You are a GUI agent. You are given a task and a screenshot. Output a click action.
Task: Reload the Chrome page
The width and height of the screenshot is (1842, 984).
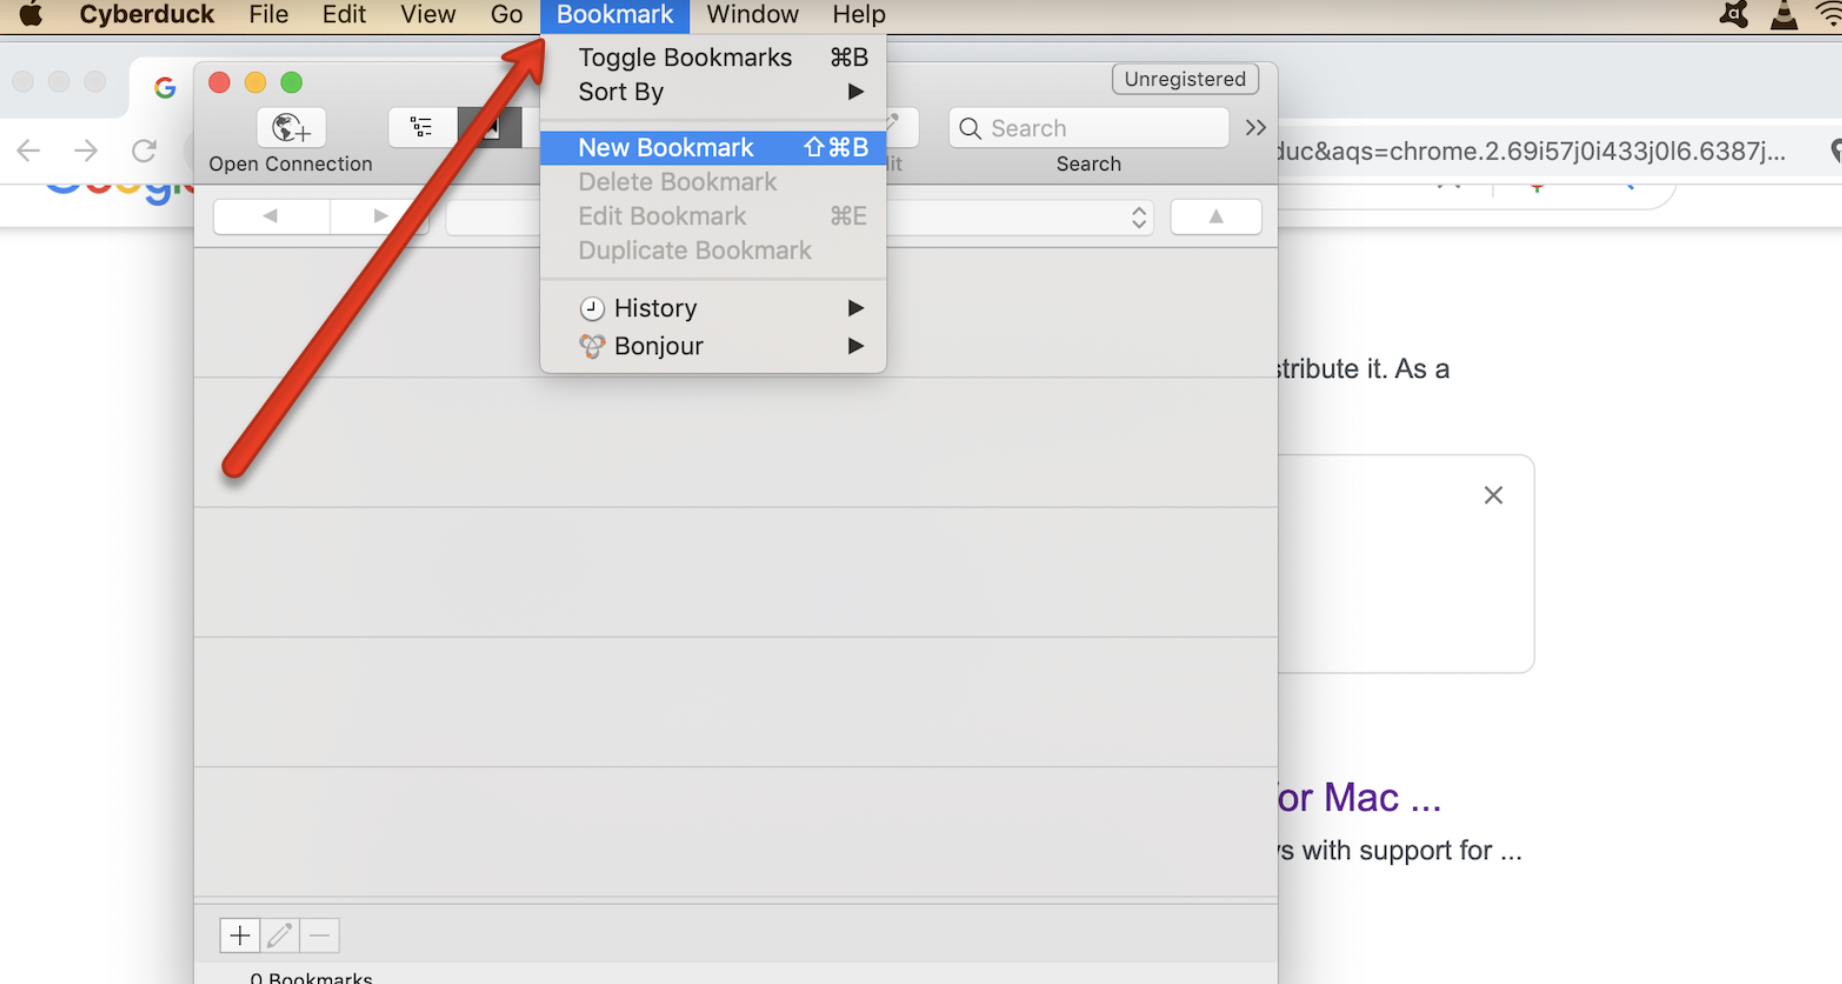tap(144, 151)
